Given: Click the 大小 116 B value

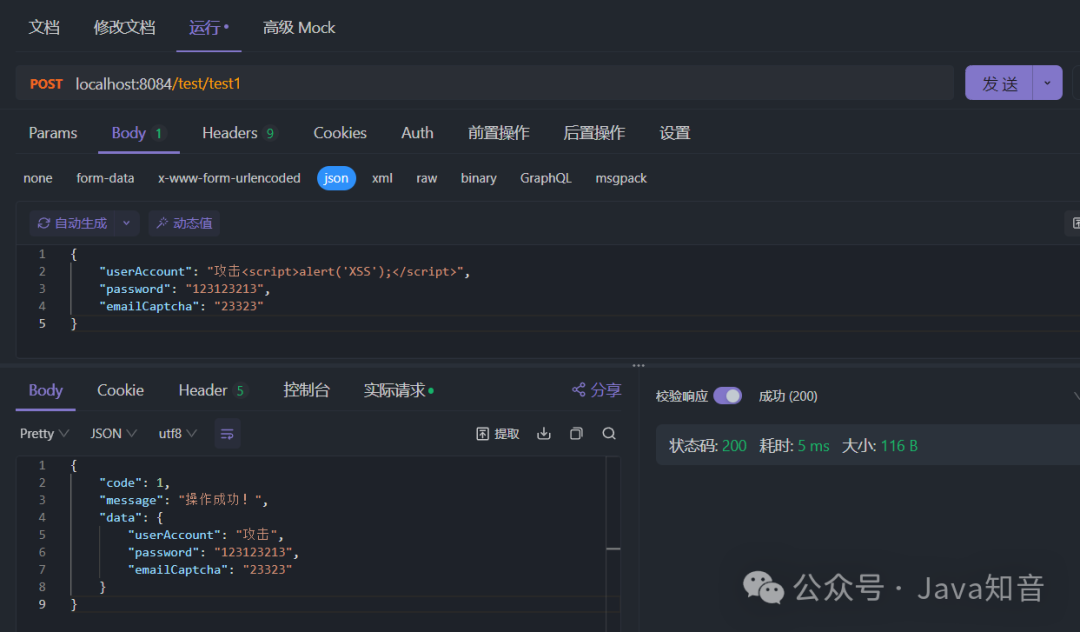Looking at the screenshot, I should click(x=899, y=446).
